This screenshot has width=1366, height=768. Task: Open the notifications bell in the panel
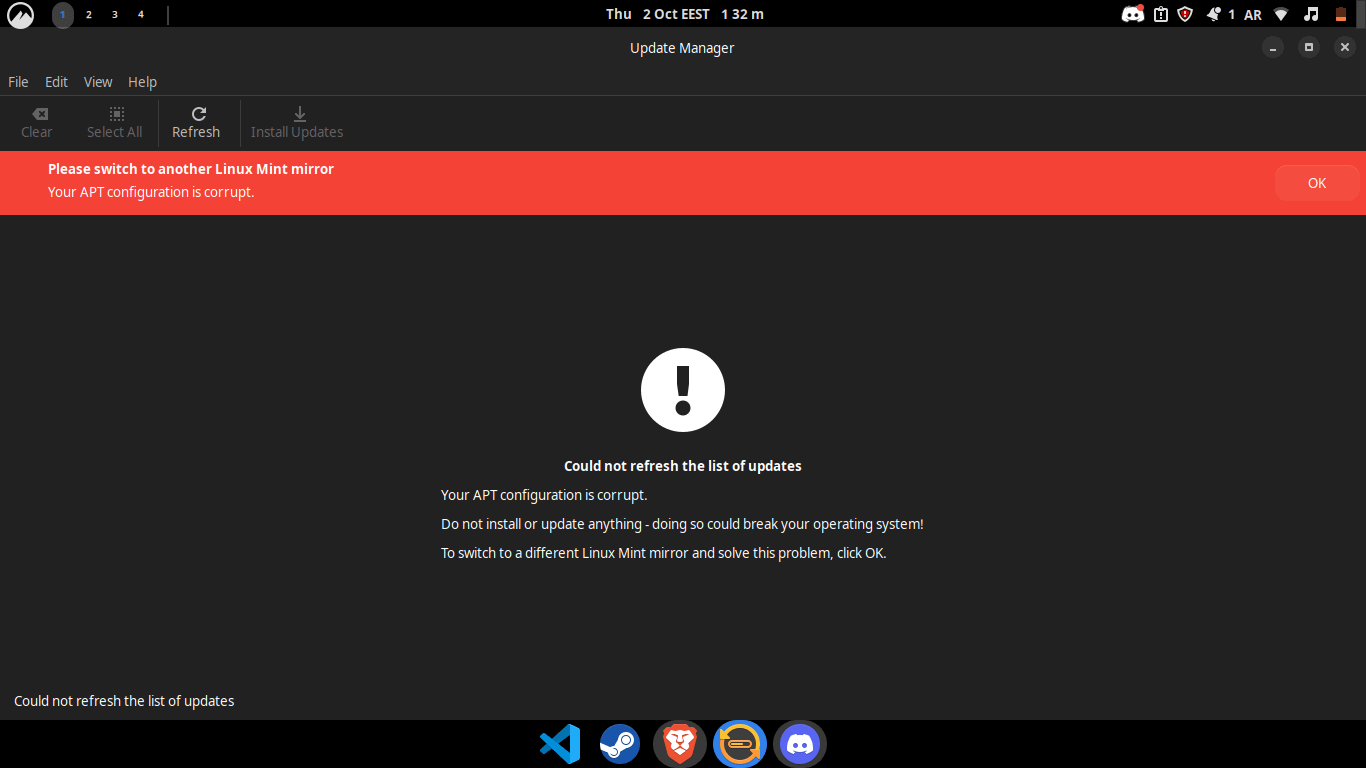pyautogui.click(x=1214, y=14)
